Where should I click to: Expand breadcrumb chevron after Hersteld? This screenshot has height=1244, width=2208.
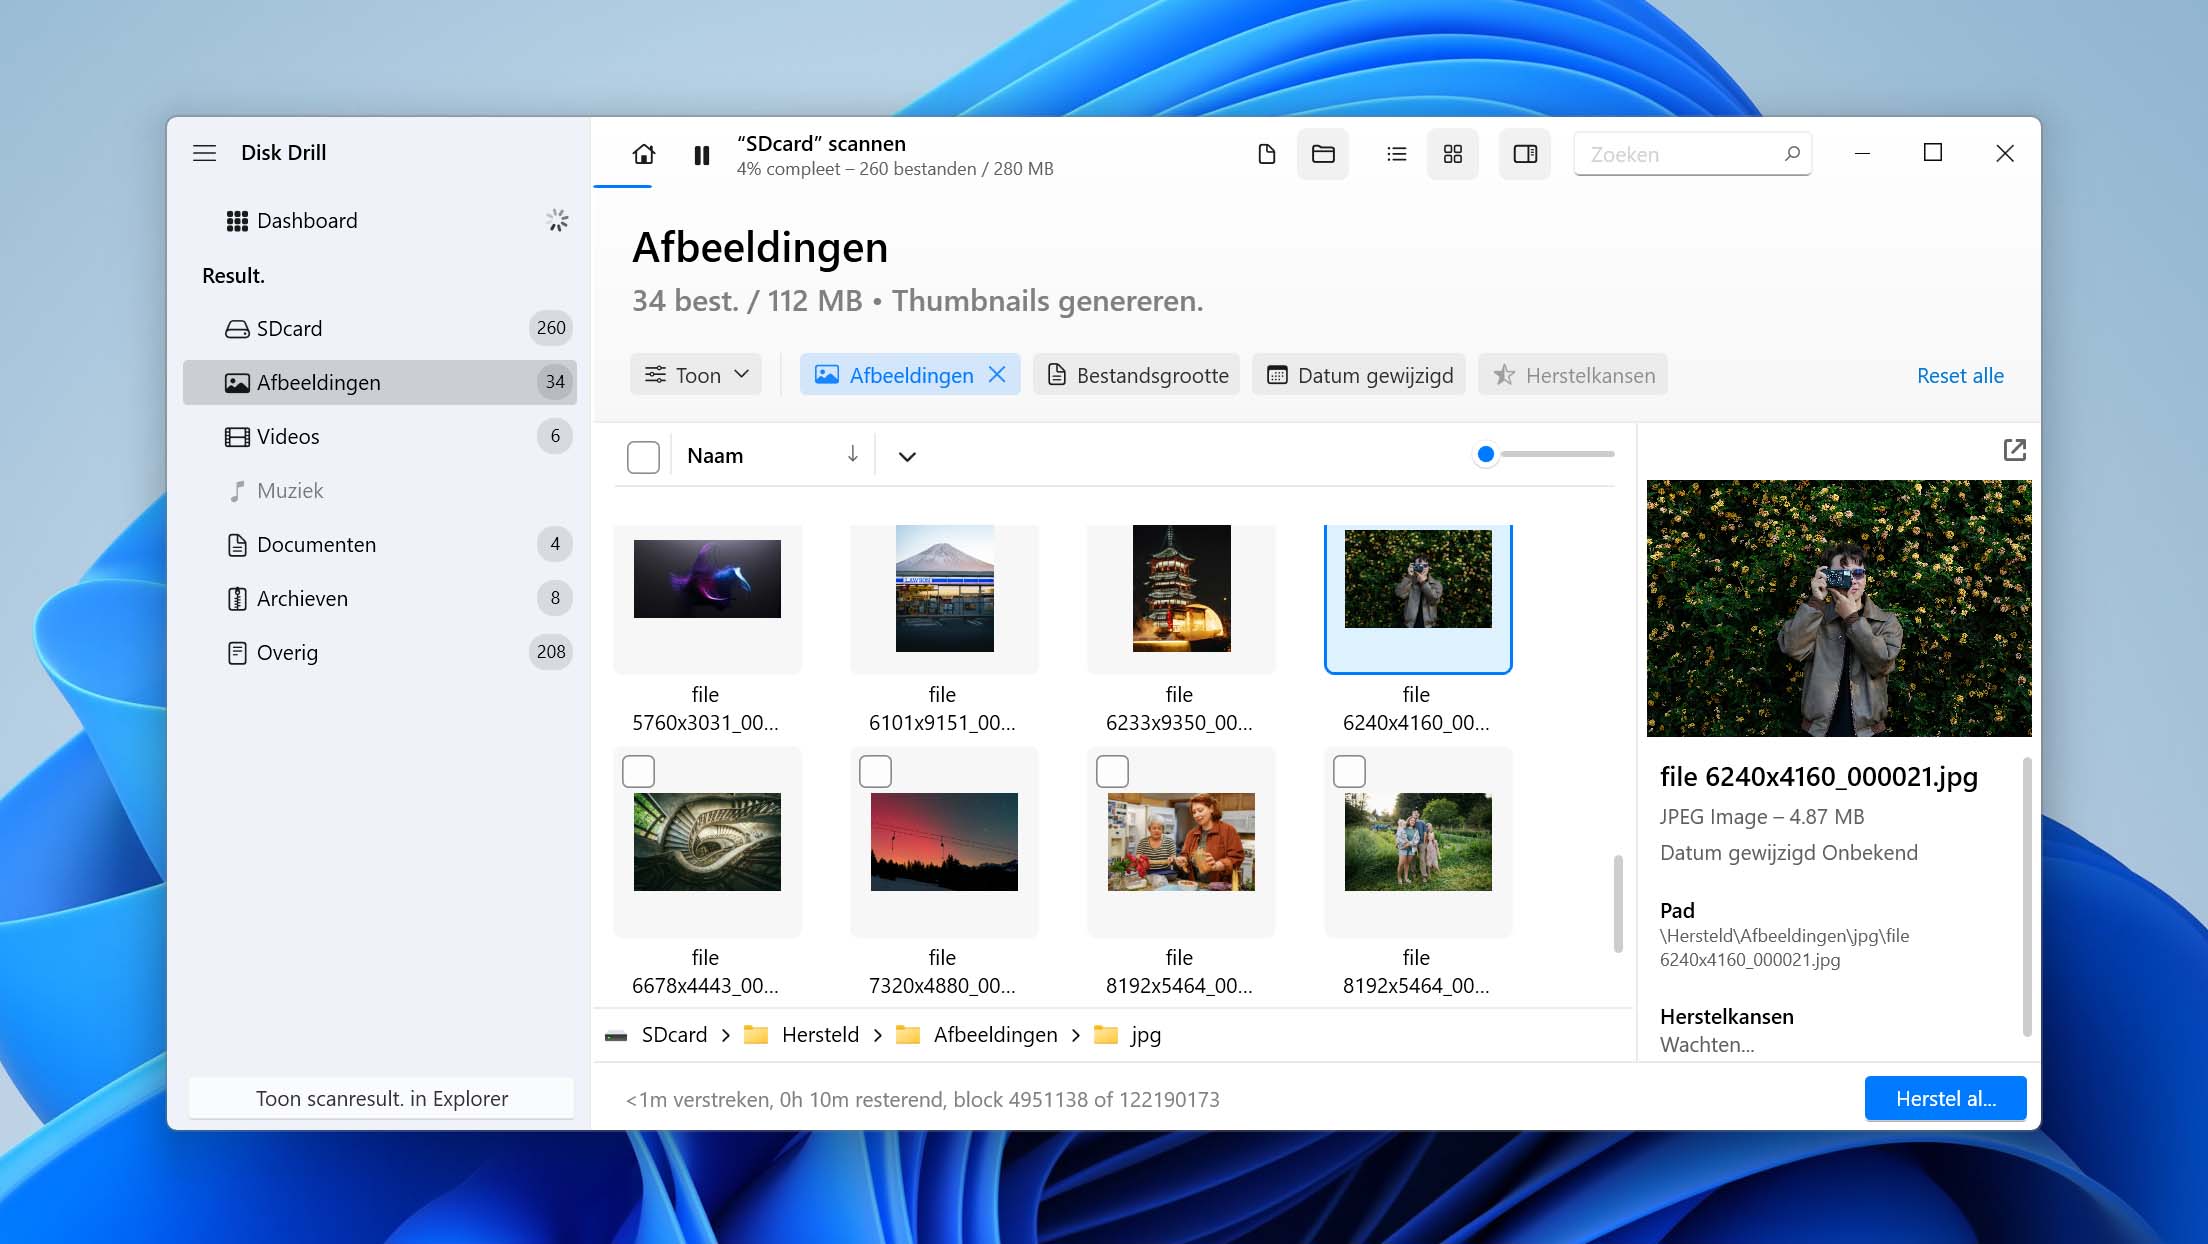tap(877, 1035)
